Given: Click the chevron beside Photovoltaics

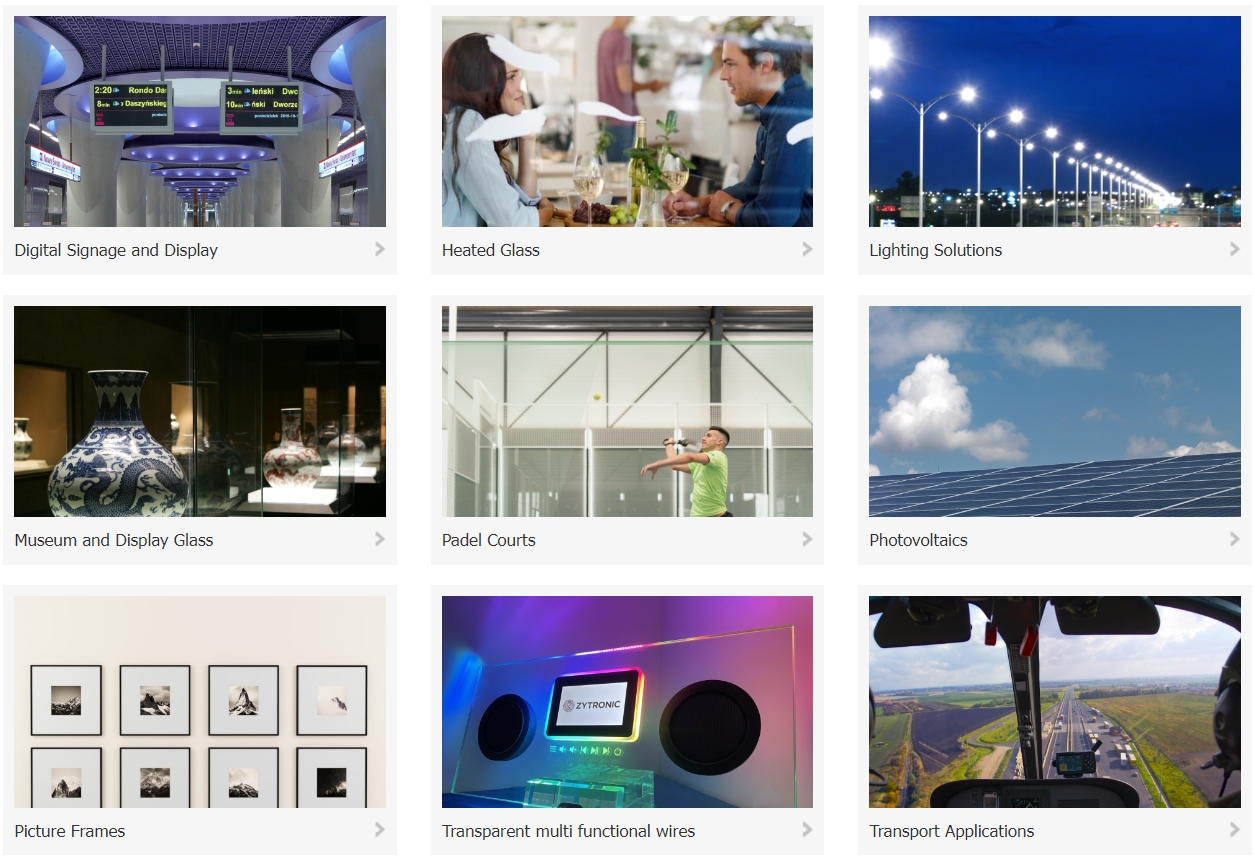Looking at the screenshot, I should pos(1235,539).
